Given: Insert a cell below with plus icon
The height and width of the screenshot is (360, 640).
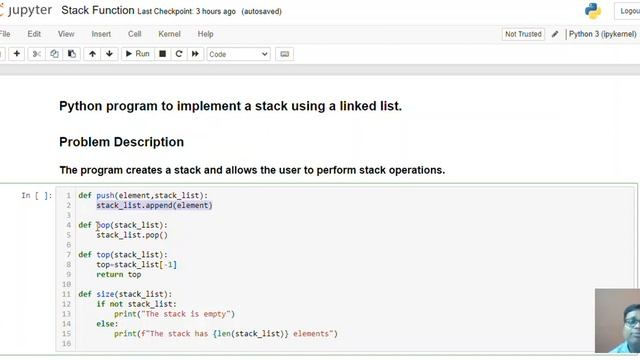Looking at the screenshot, I should 16,54.
